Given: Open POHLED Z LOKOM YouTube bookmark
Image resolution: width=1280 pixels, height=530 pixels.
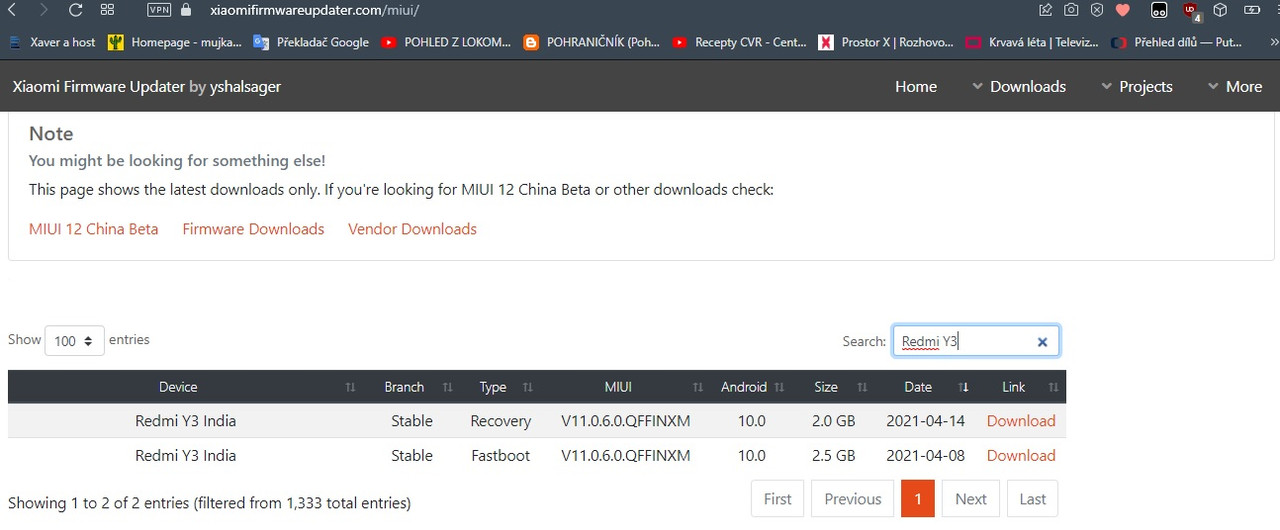Looking at the screenshot, I should 446,42.
